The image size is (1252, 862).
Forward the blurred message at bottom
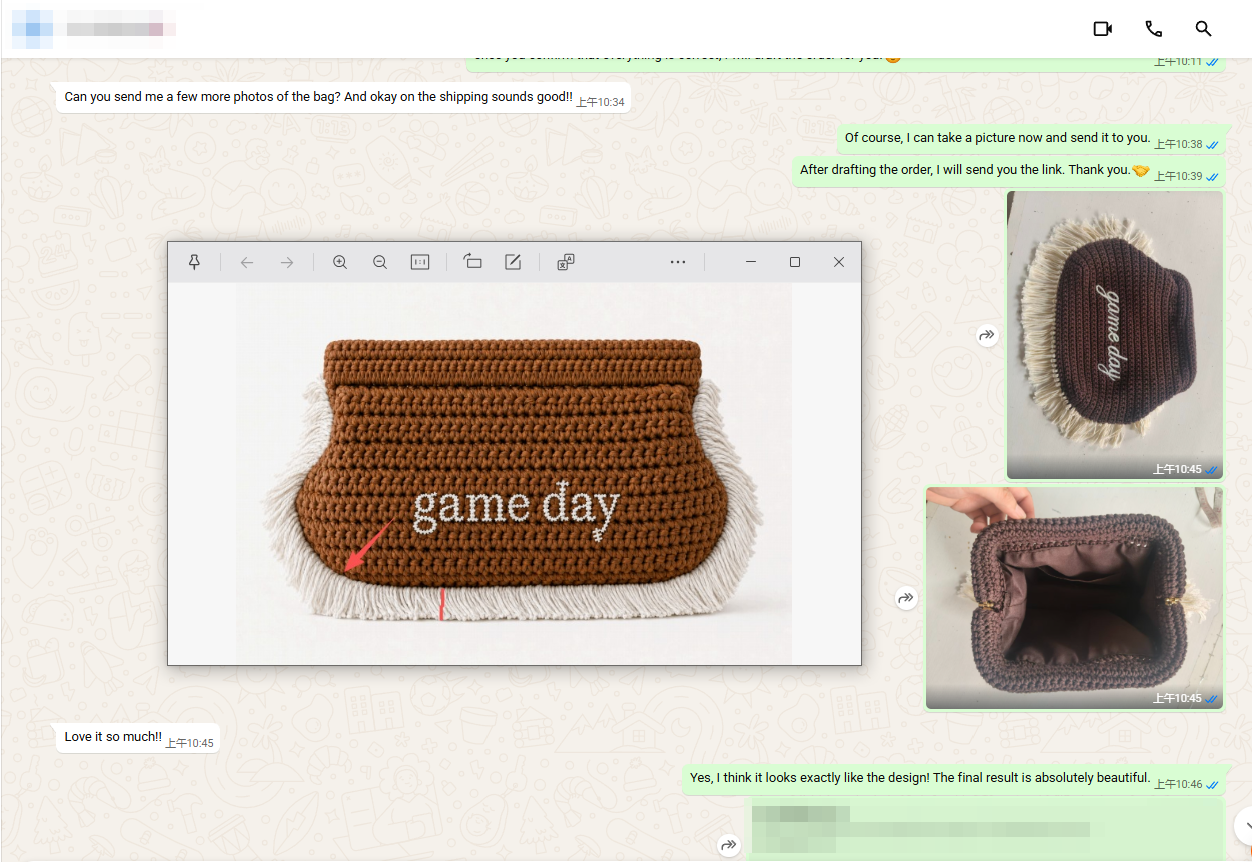[x=728, y=846]
